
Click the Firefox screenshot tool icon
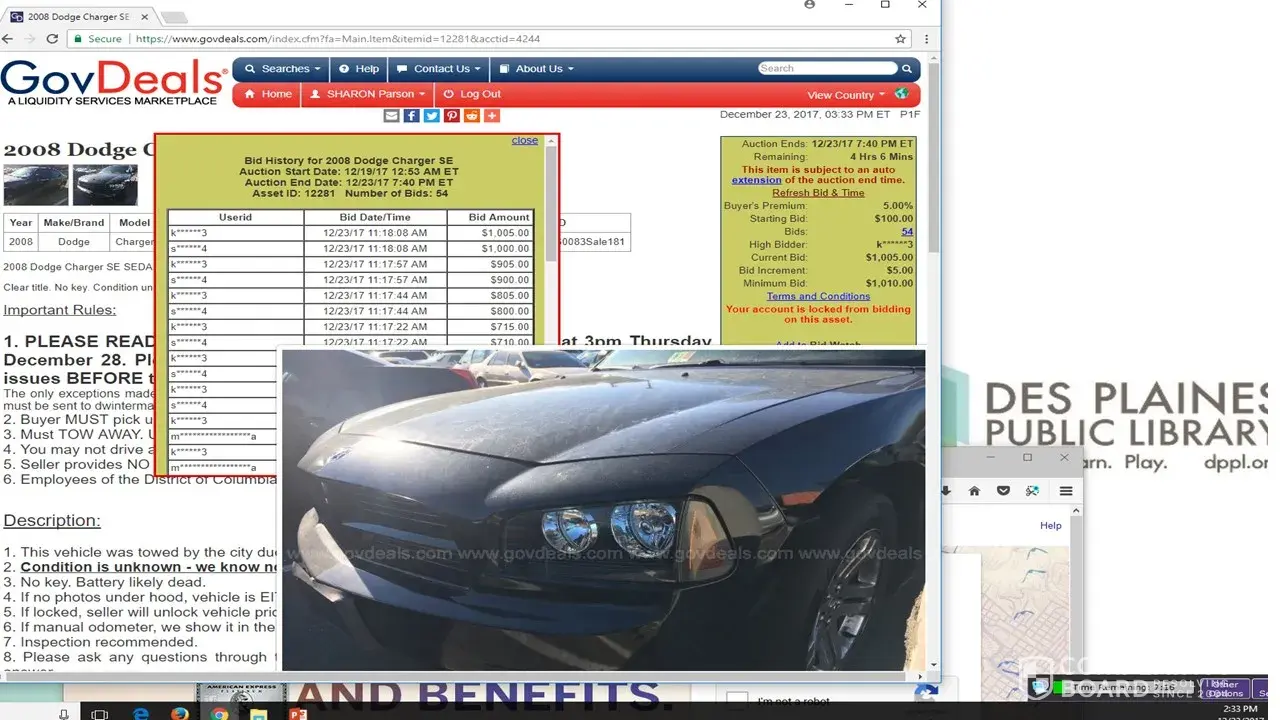pos(1033,491)
